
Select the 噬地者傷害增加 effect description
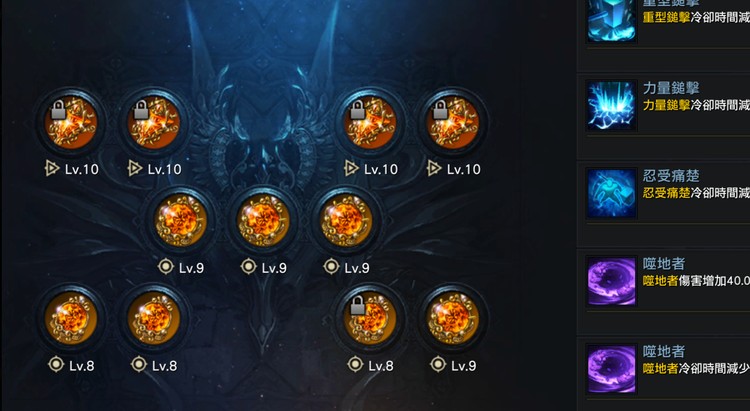click(x=696, y=281)
